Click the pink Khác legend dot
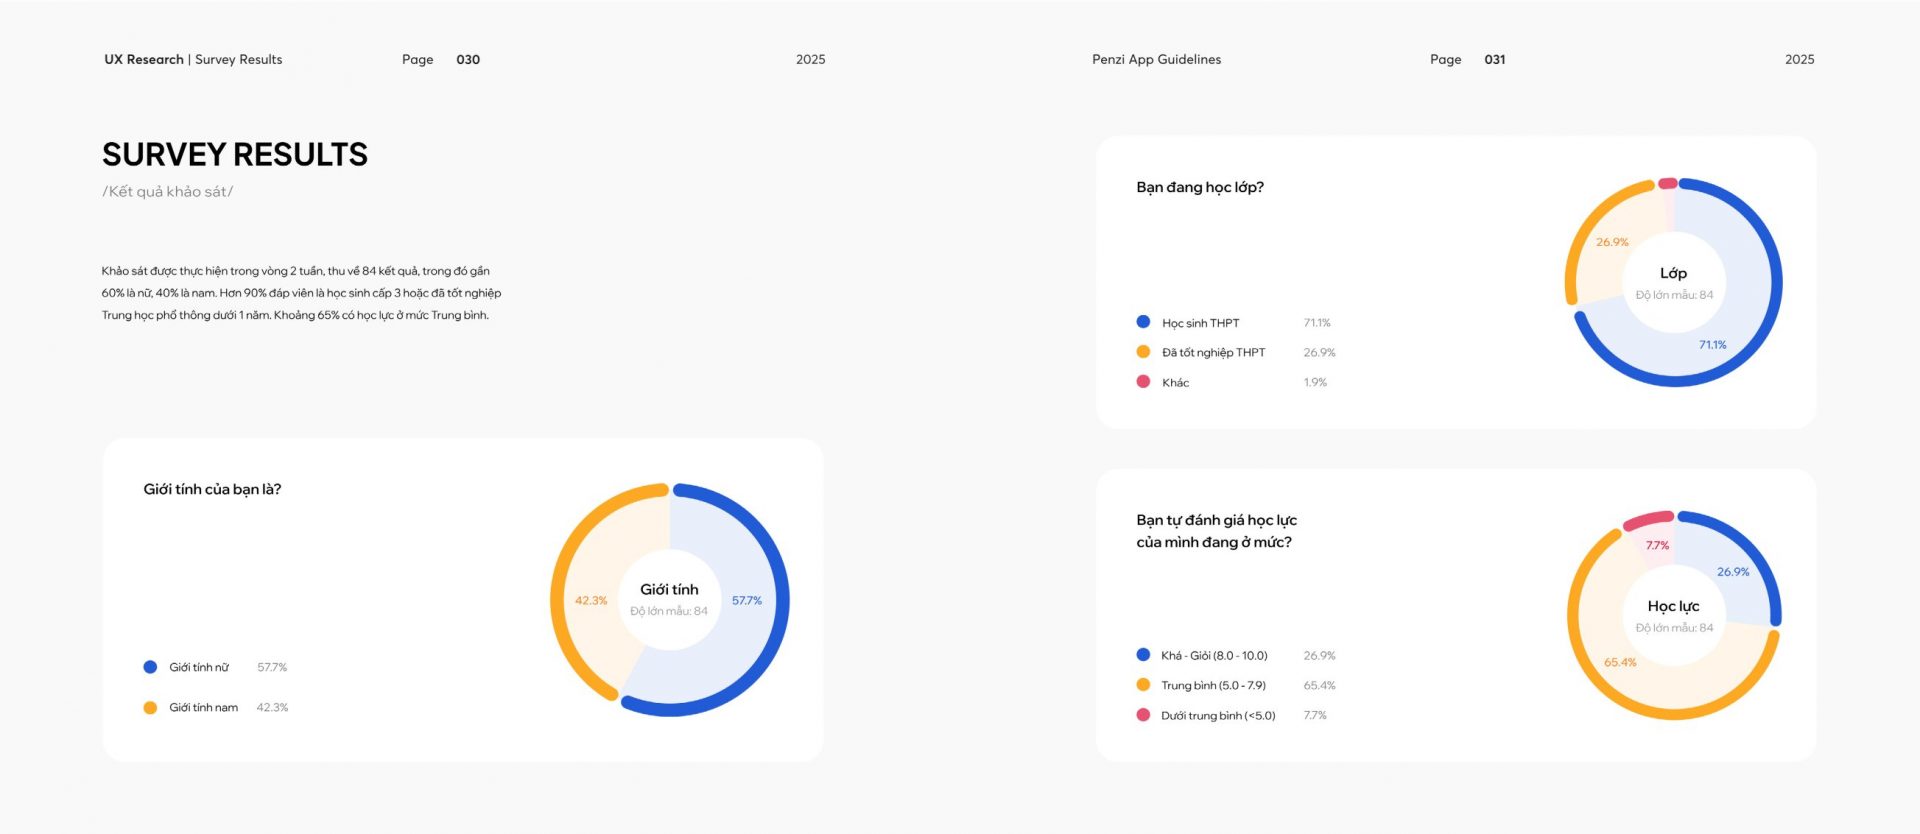This screenshot has width=1920, height=834. click(1143, 382)
